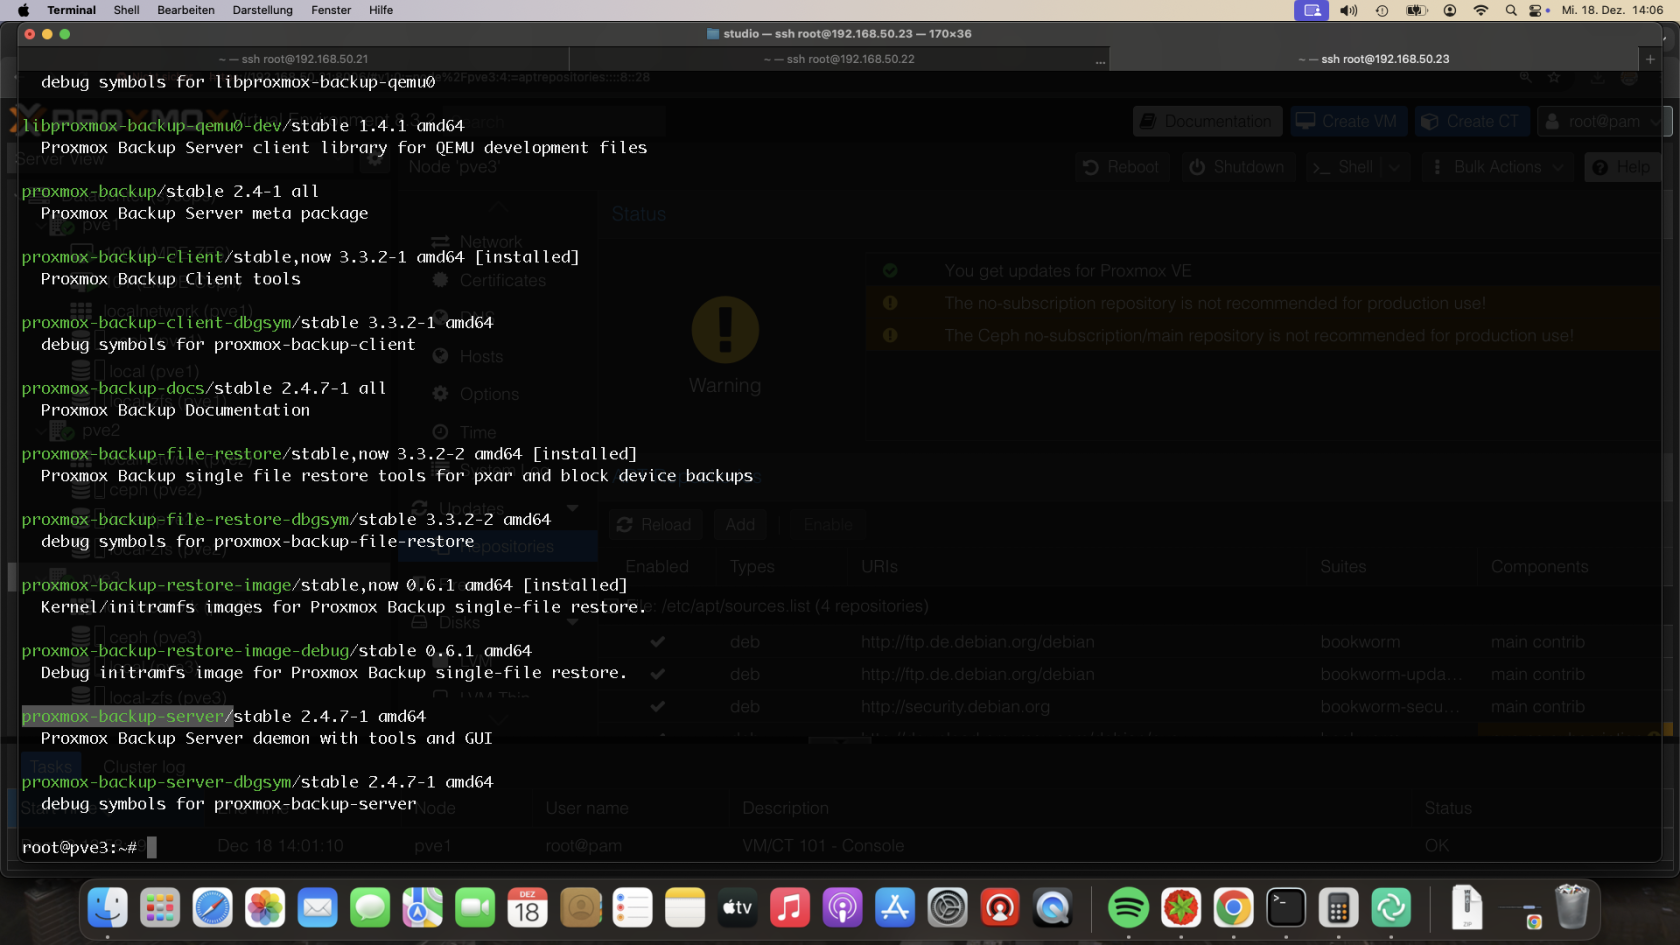Add a new terminal tab with plus button
The width and height of the screenshot is (1680, 945).
1650,59
